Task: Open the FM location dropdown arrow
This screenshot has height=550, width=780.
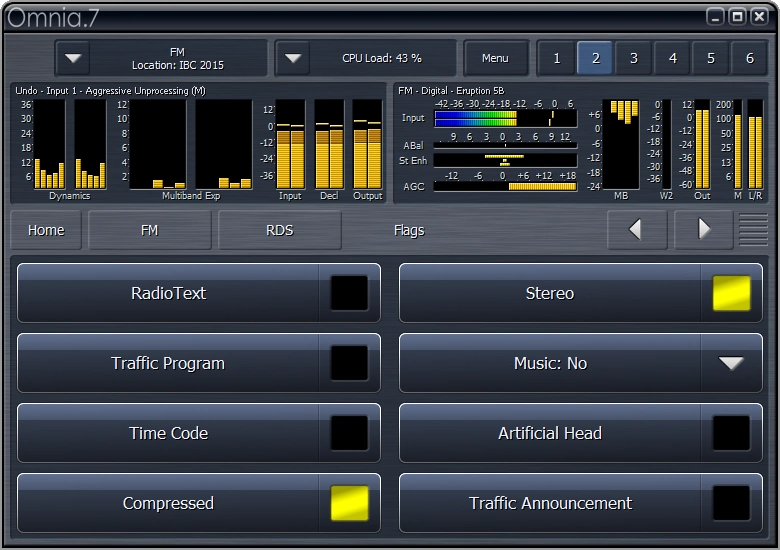Action: point(73,58)
